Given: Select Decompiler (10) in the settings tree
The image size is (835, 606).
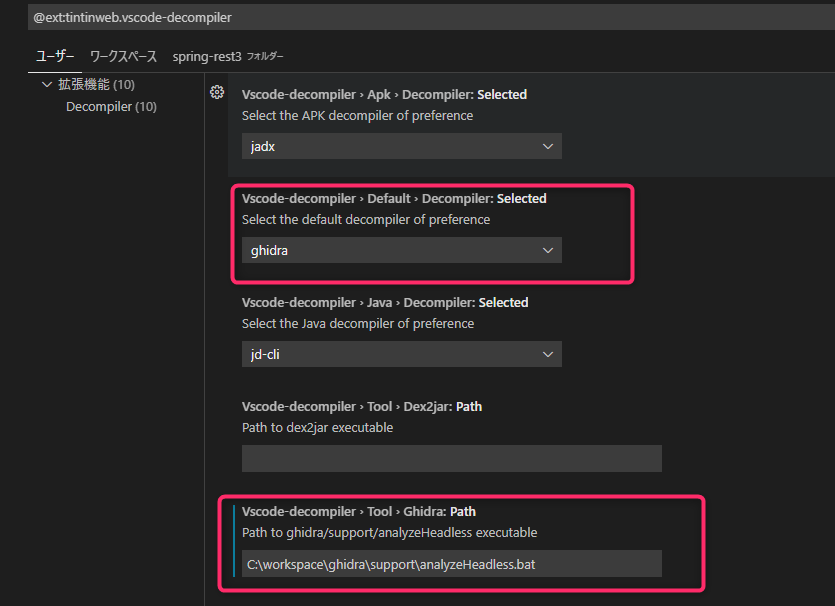Looking at the screenshot, I should click(111, 107).
